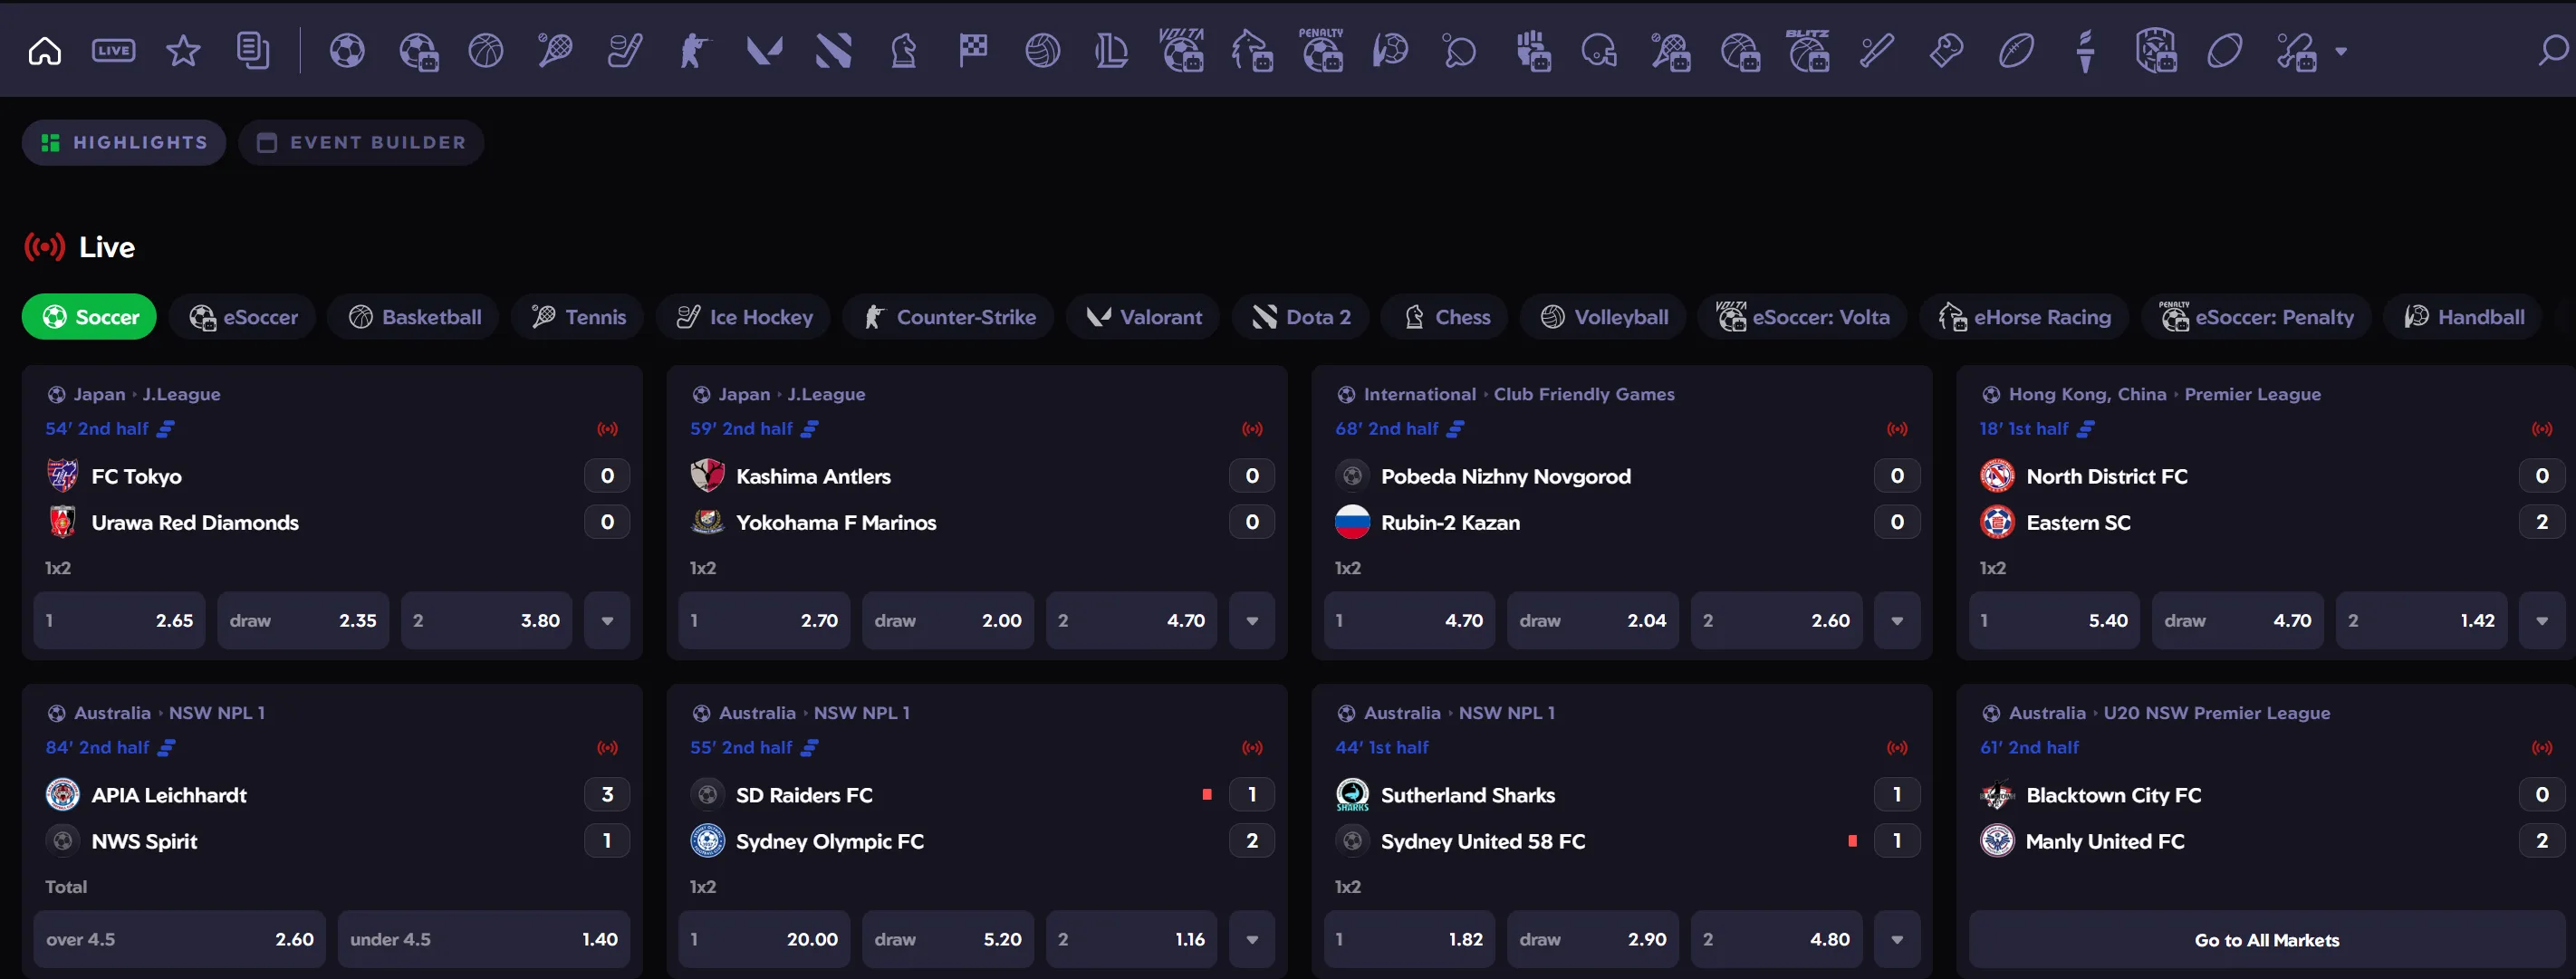Screen dimensions: 2576x979
Task: Switch to the eHorse Racing live filter
Action: [2024, 317]
